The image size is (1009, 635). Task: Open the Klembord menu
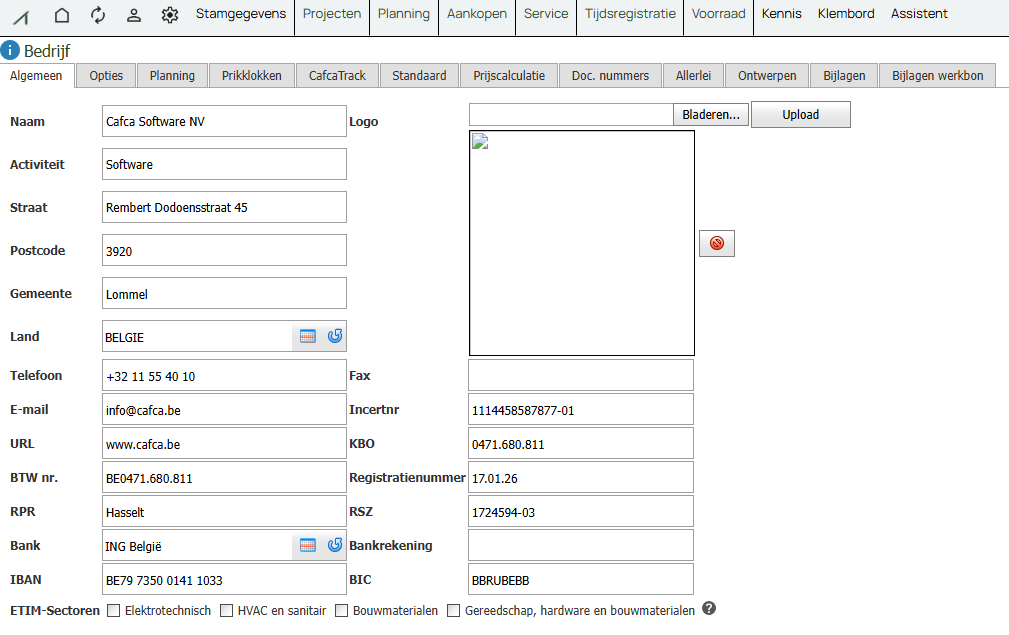point(846,14)
